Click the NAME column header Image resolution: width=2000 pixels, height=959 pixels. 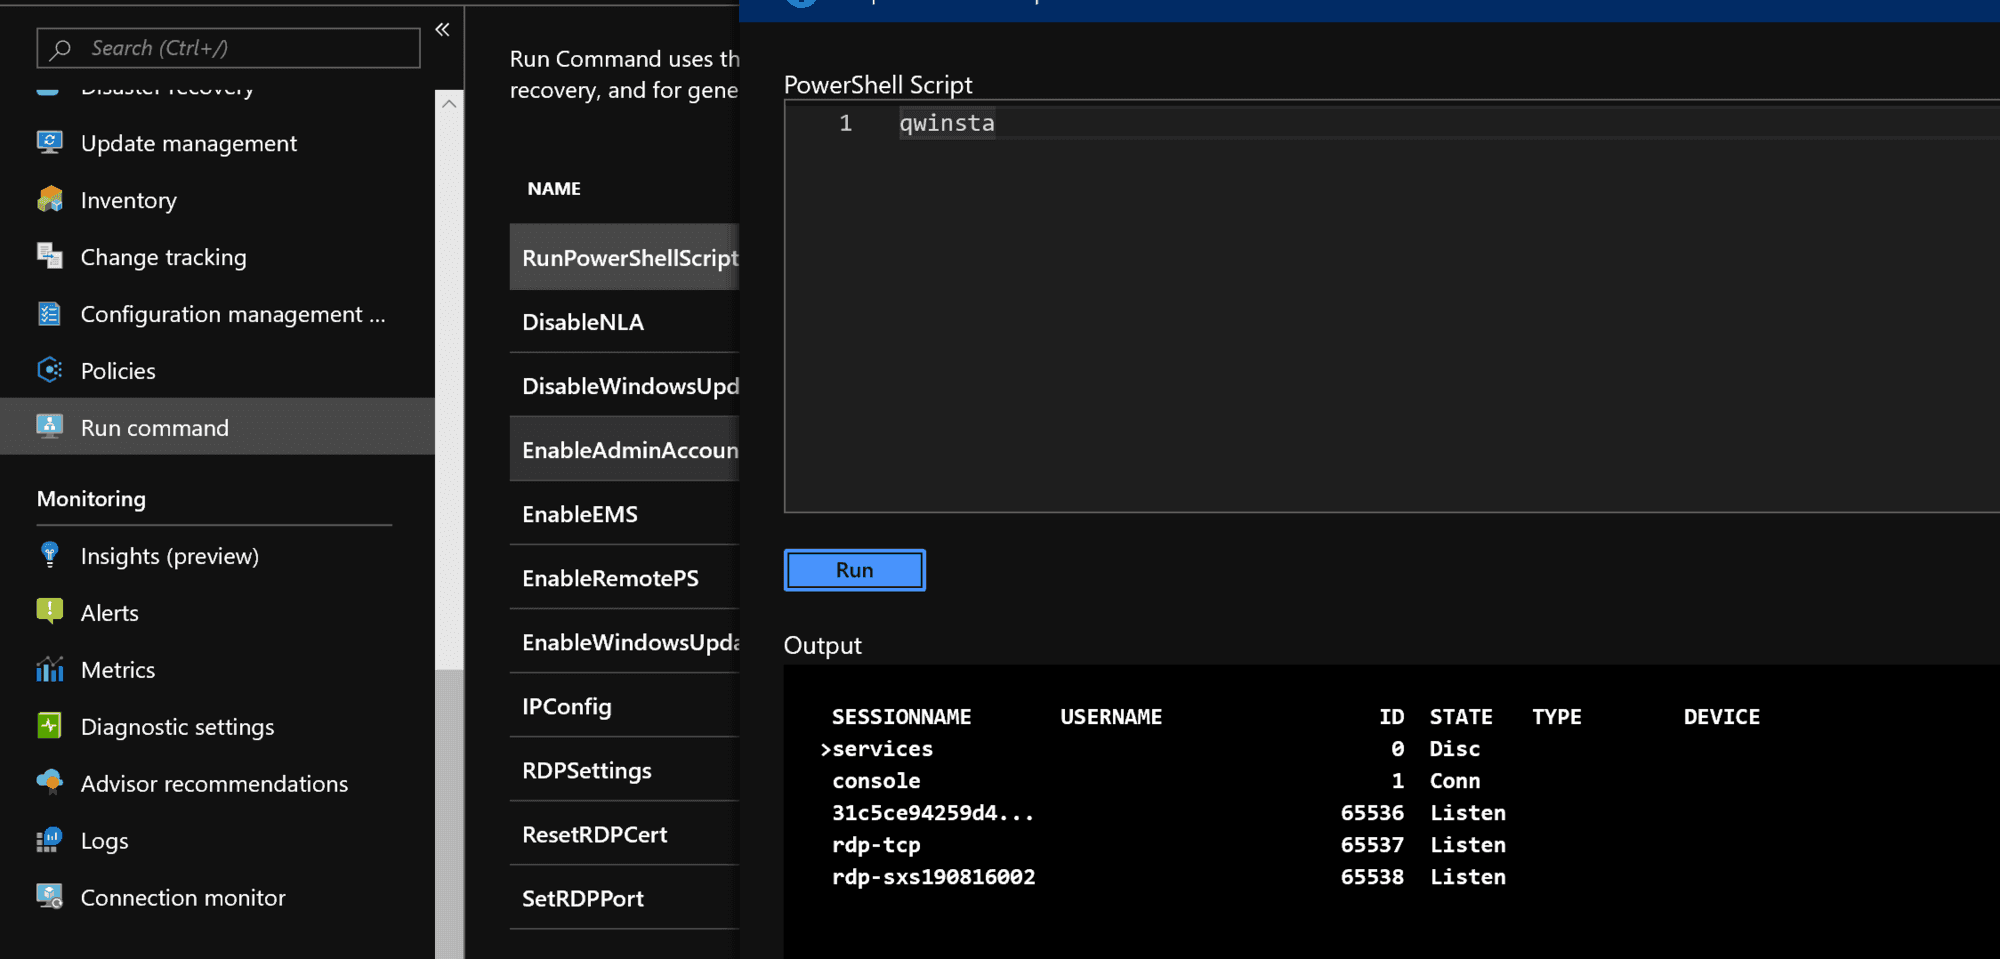(x=554, y=188)
